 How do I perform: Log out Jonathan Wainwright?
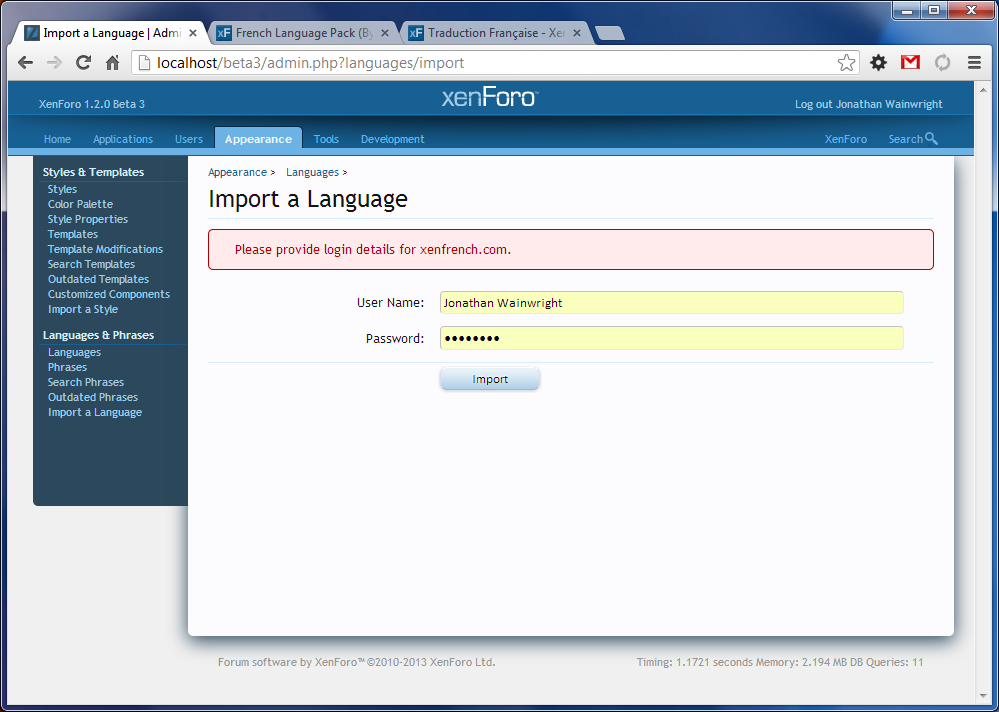point(868,104)
